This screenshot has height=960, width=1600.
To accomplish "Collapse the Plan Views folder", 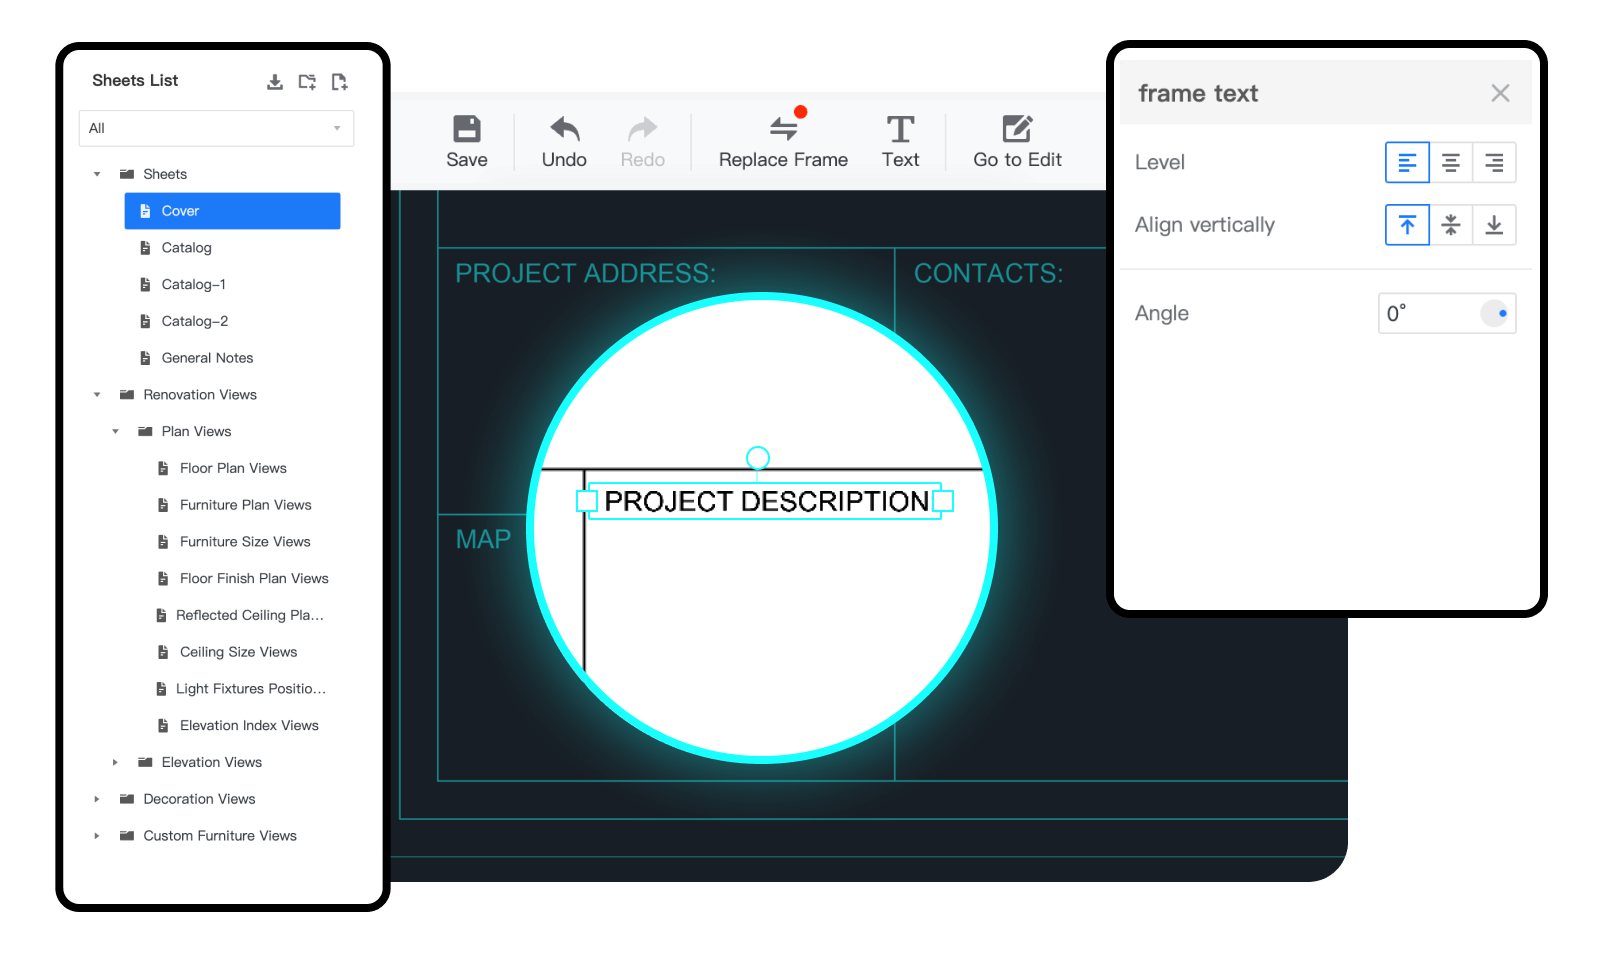I will pos(115,432).
